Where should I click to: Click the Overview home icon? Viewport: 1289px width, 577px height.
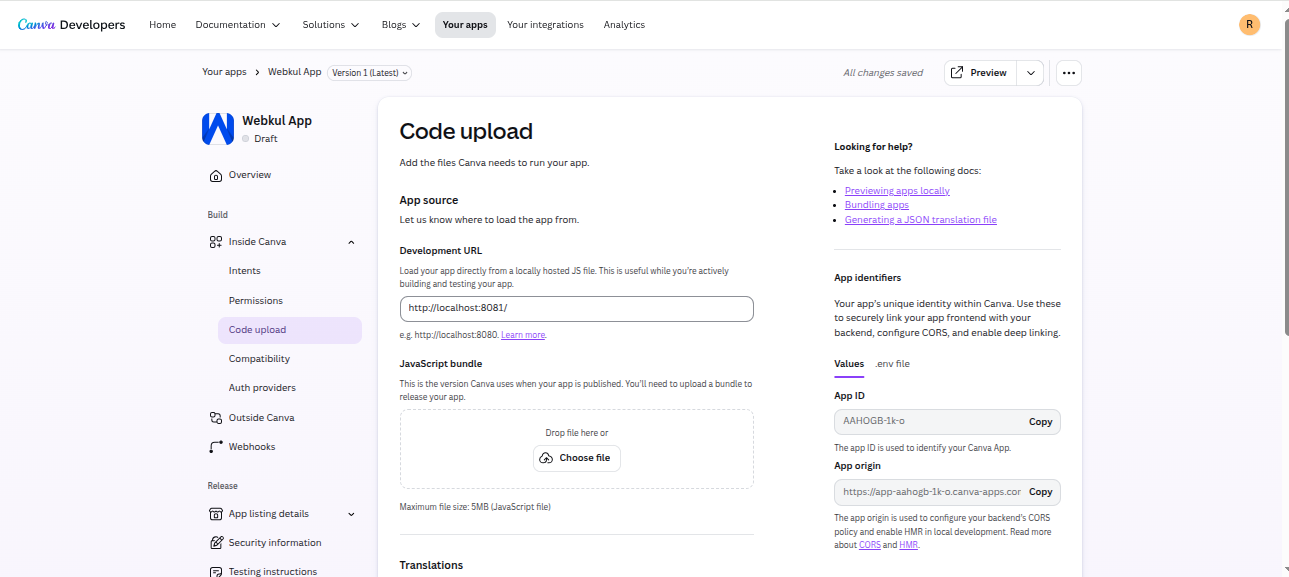pyautogui.click(x=216, y=175)
